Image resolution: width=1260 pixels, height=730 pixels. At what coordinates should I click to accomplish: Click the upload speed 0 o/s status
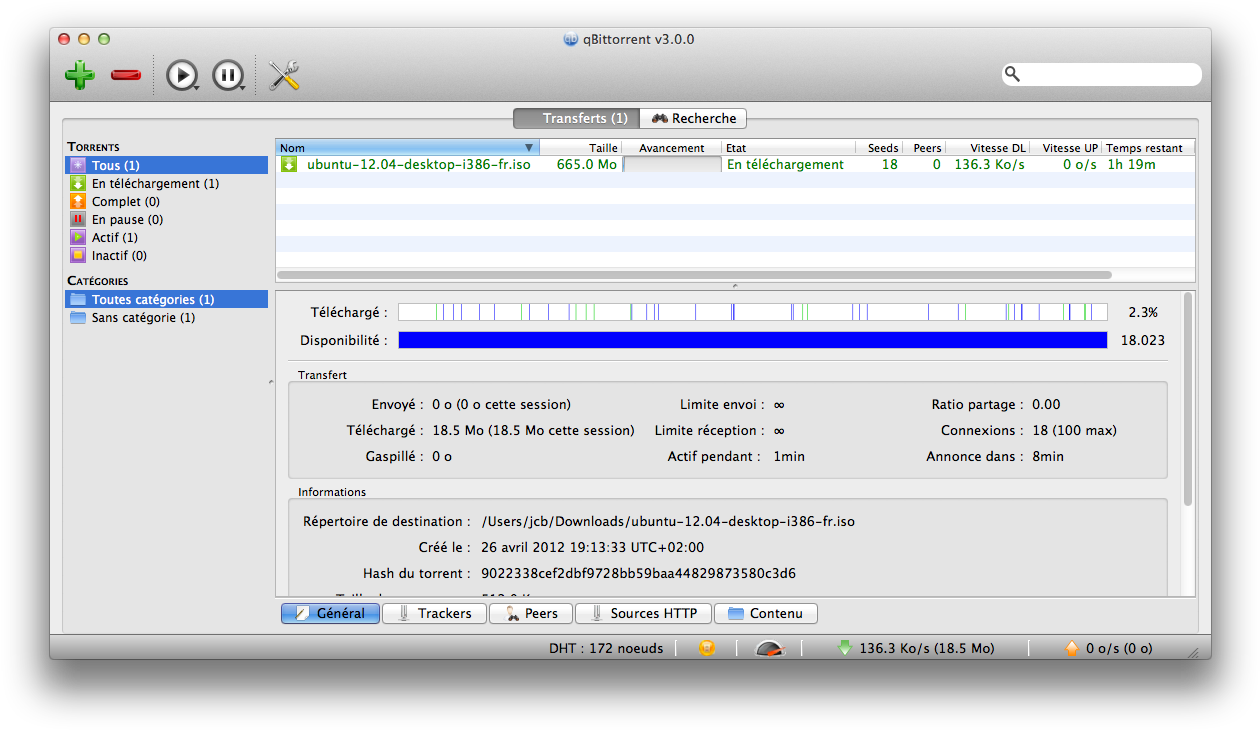[x=1119, y=648]
